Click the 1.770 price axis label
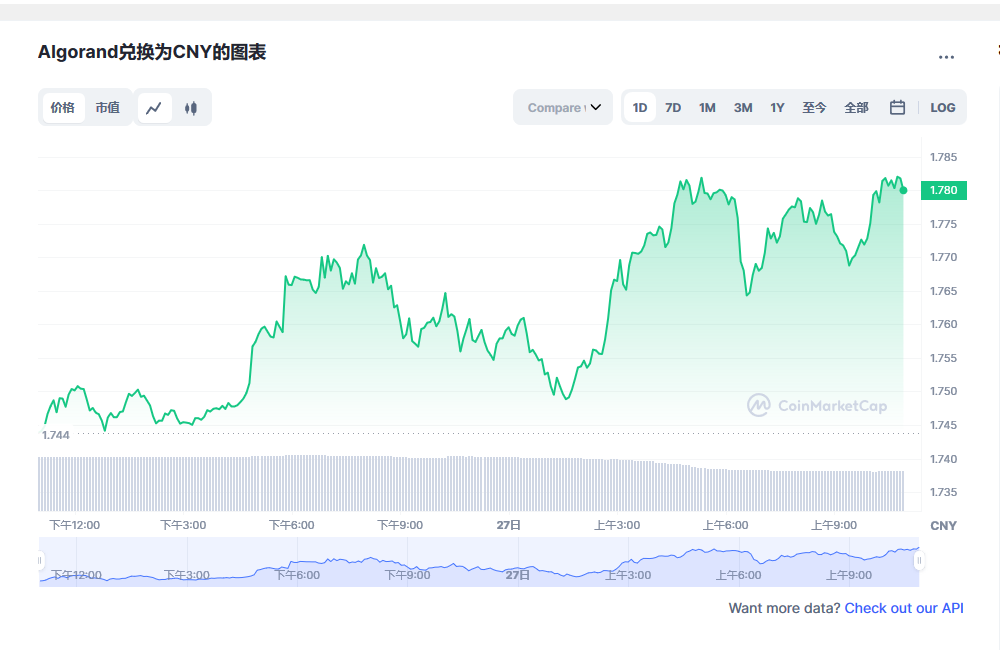This screenshot has height=650, width=1000. [943, 257]
